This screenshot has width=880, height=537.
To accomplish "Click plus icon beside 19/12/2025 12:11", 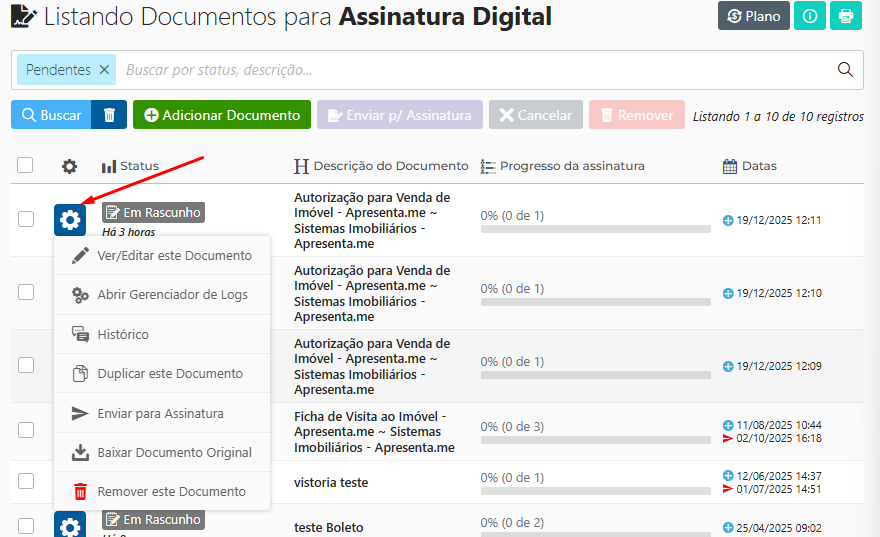I will coord(728,221).
